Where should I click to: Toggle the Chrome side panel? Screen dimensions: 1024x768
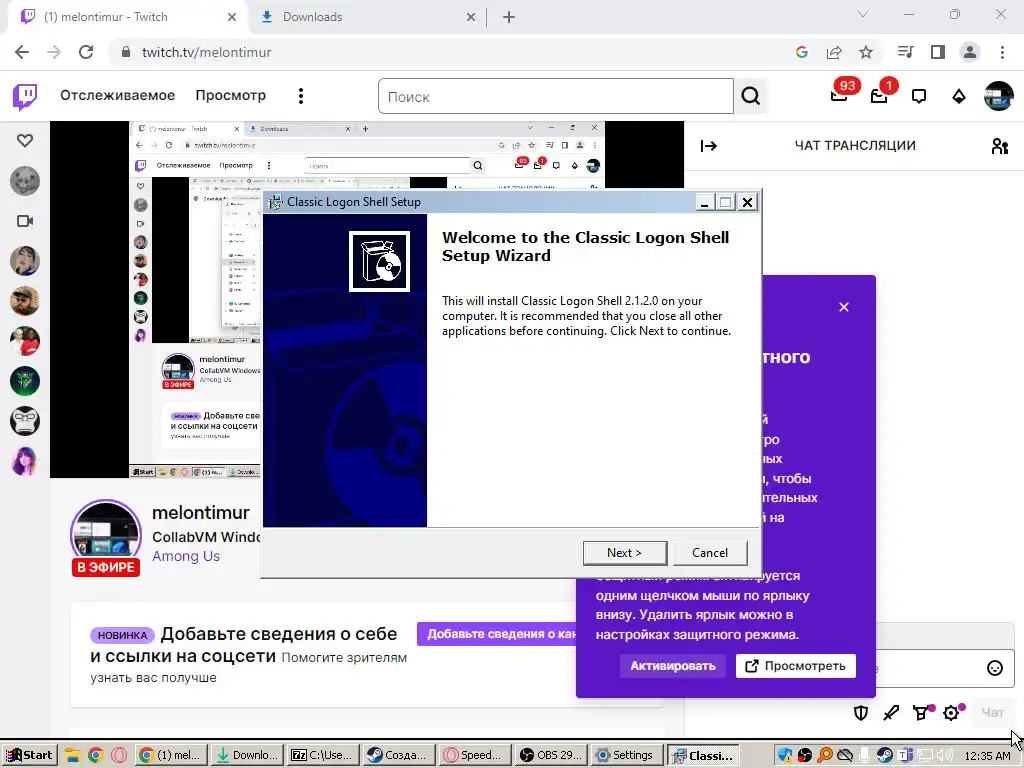(938, 52)
